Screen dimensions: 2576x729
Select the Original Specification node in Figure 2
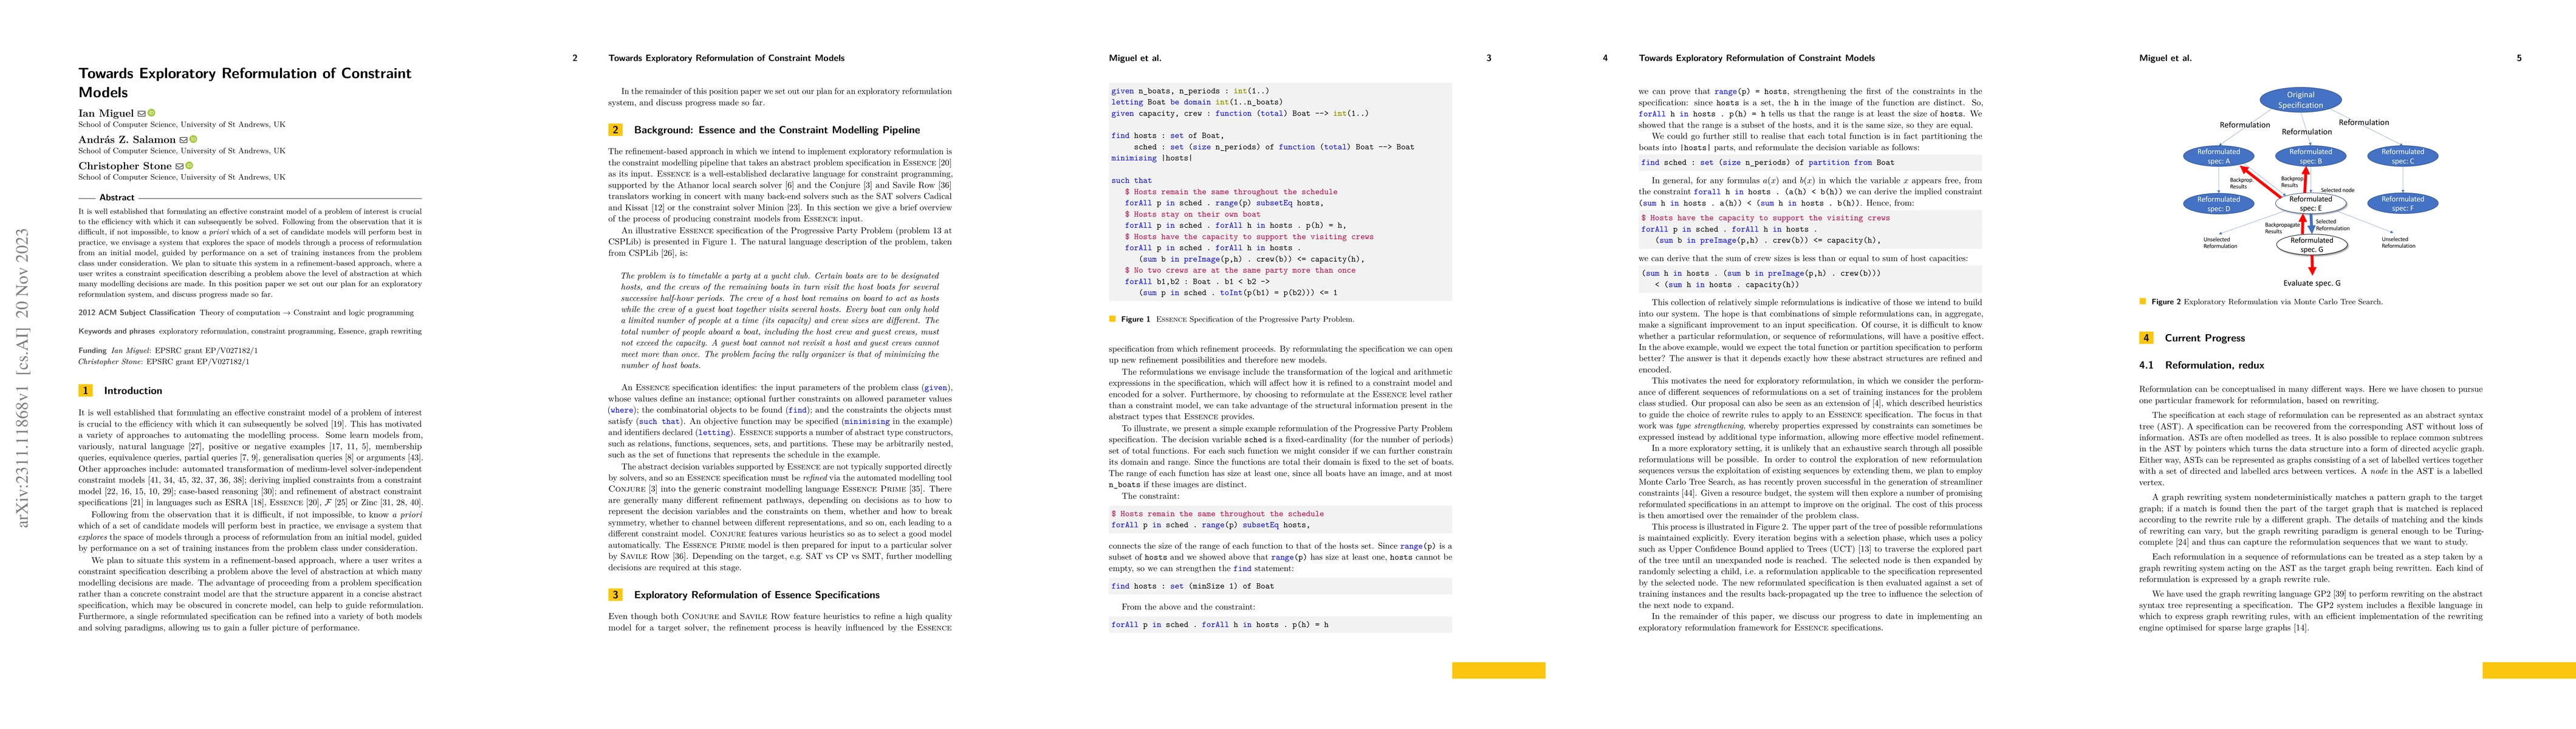pos(2301,100)
